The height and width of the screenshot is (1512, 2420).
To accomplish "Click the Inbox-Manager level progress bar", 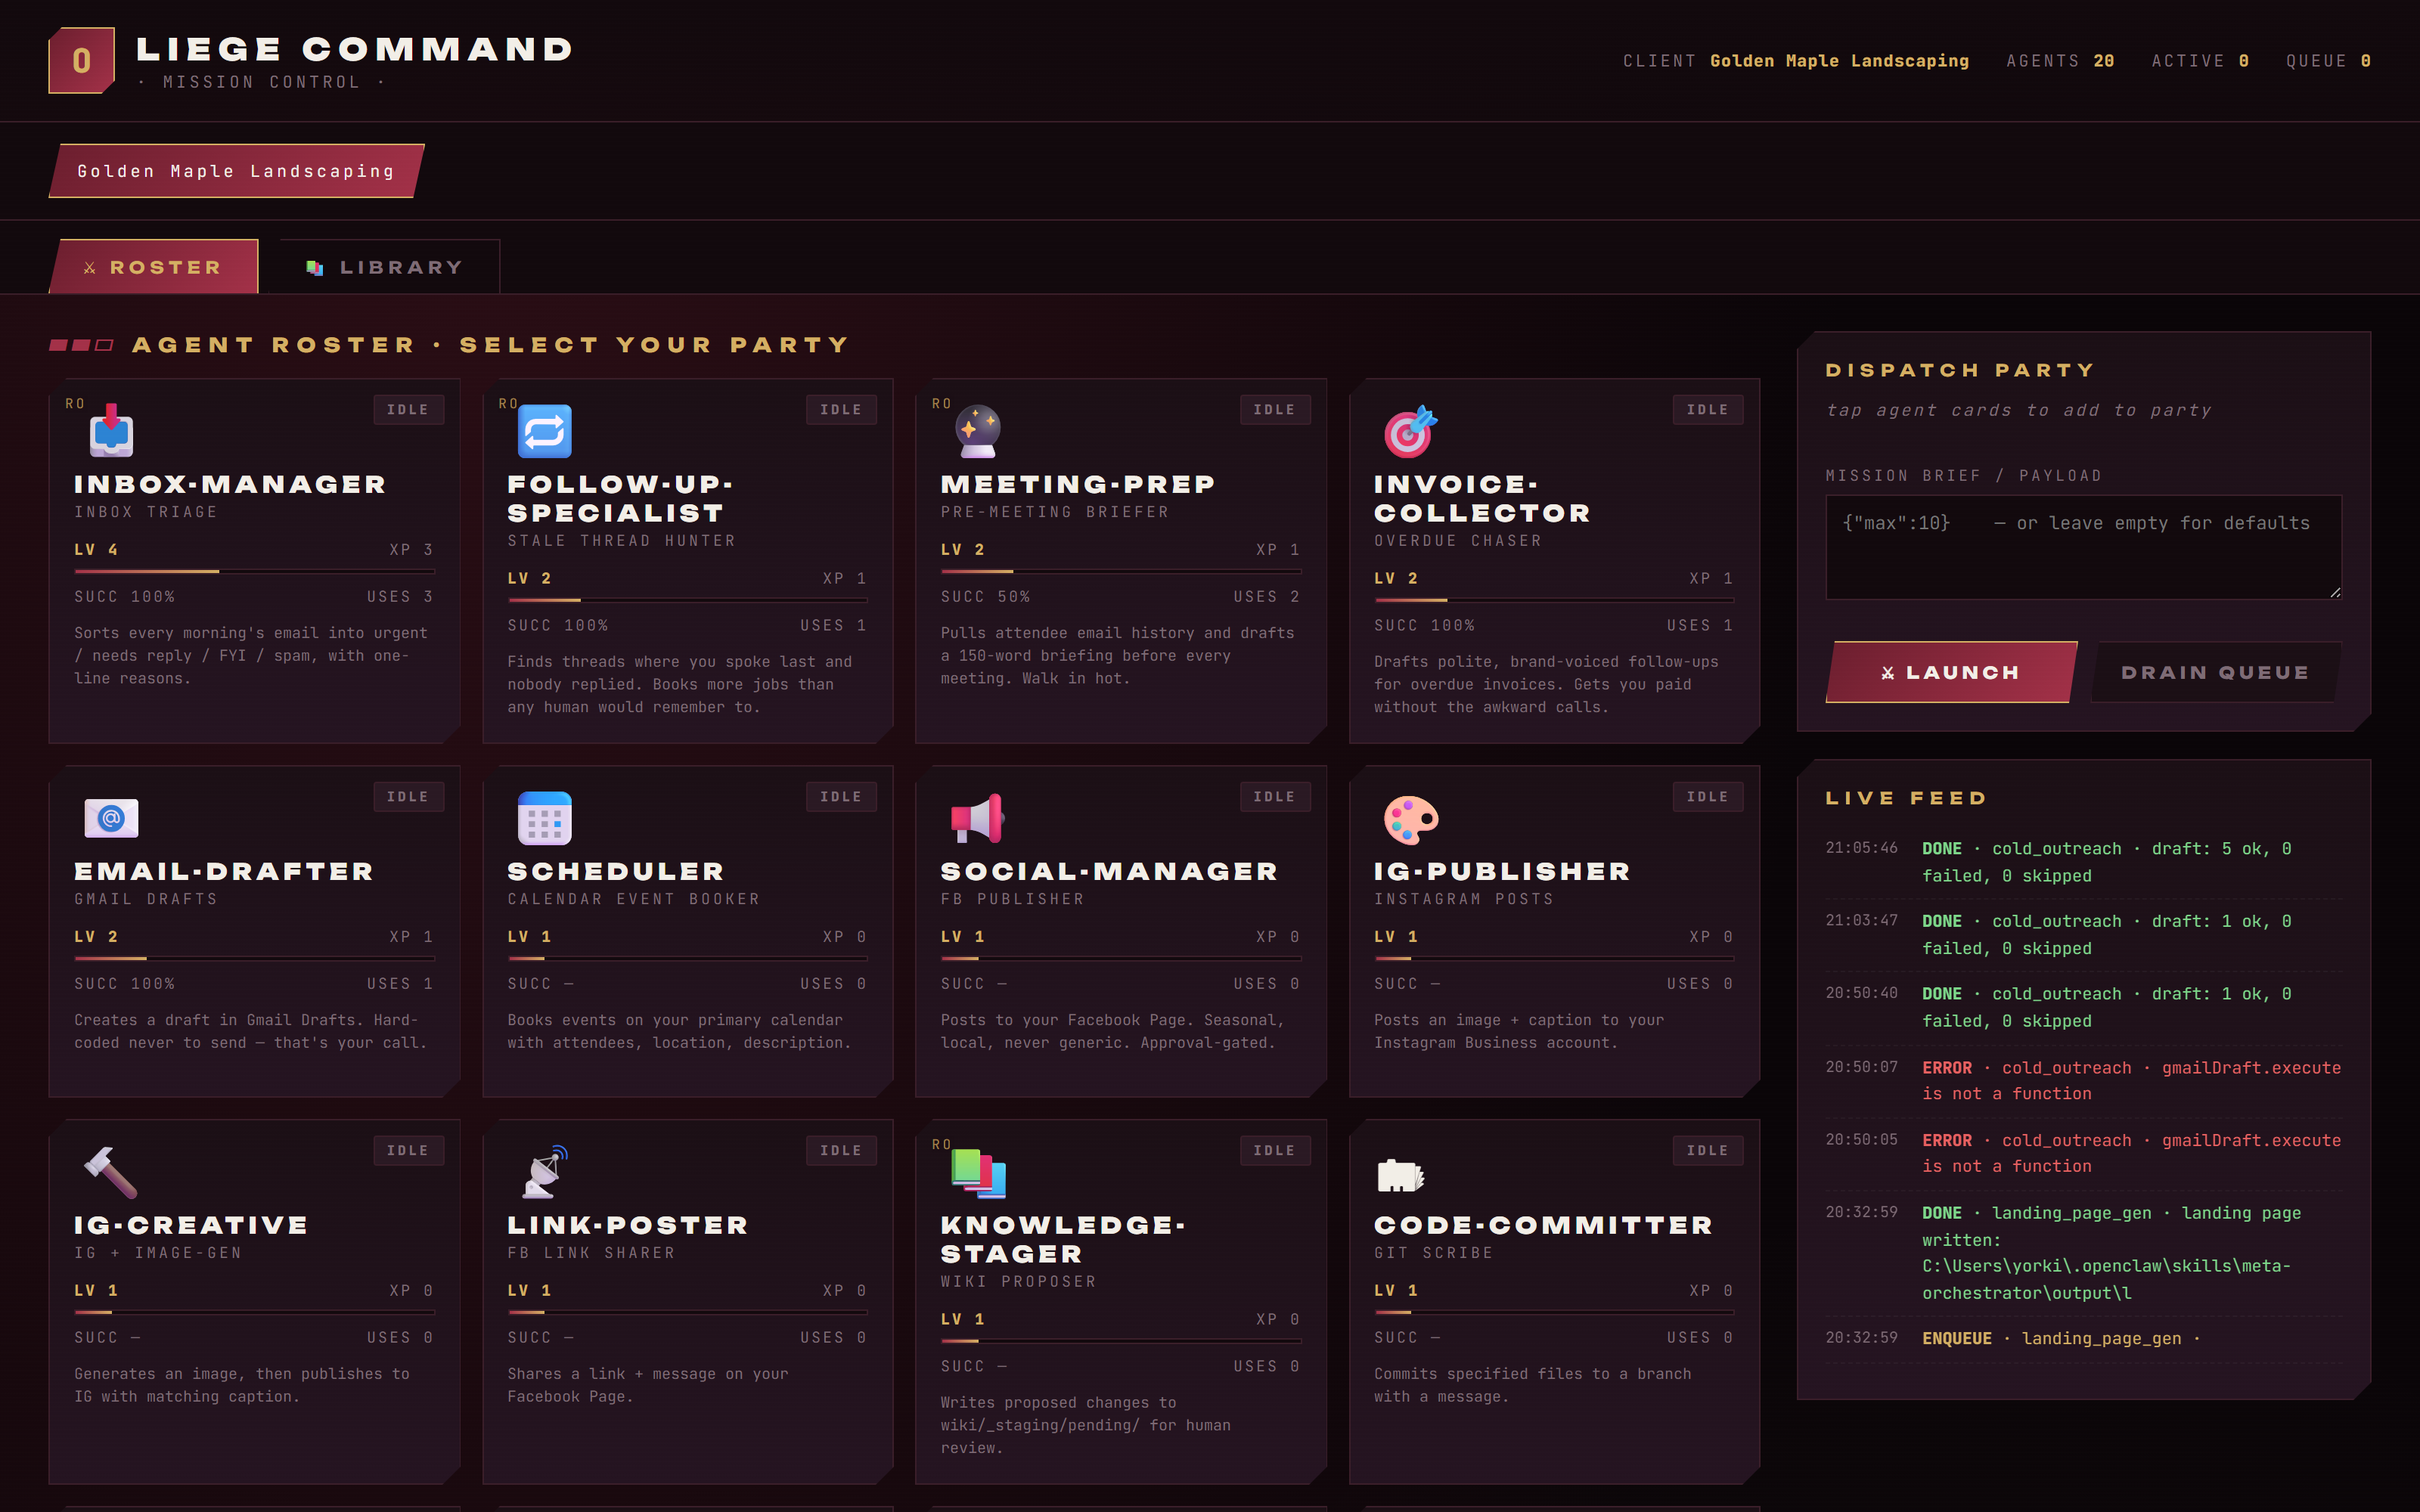I will [x=254, y=571].
